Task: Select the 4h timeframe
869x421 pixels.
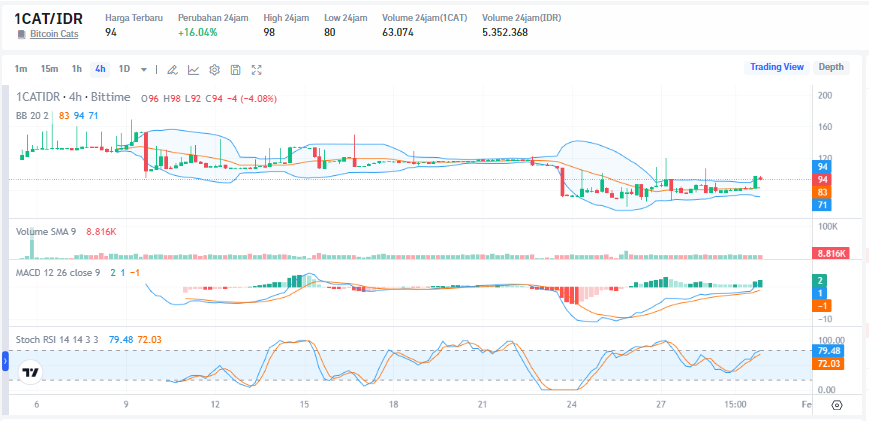Action: pos(100,69)
